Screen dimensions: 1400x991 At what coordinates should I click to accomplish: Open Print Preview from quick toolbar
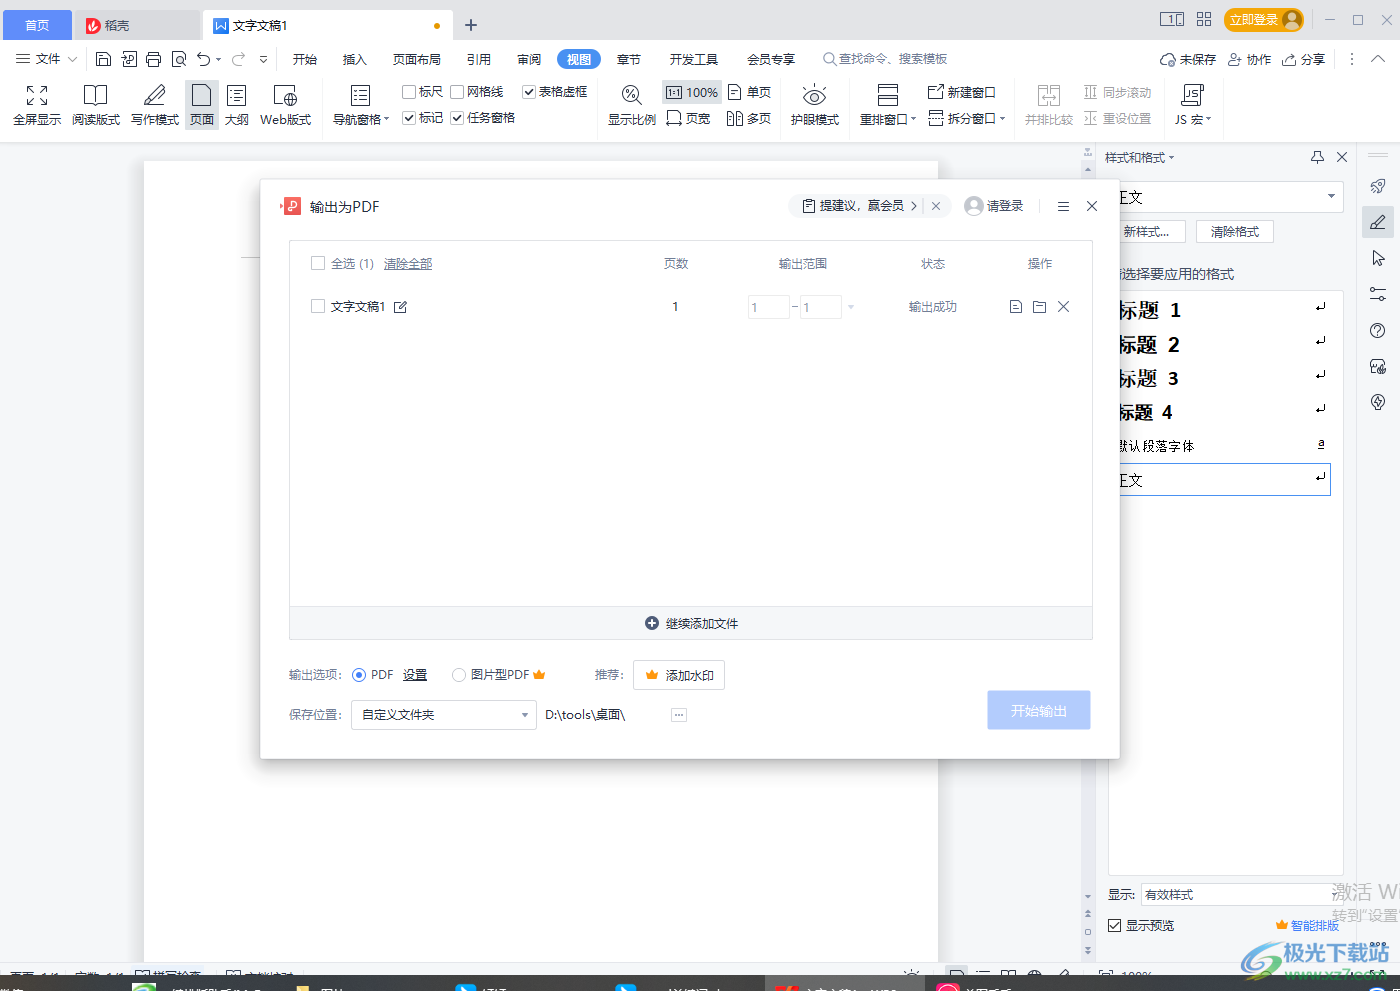179,59
